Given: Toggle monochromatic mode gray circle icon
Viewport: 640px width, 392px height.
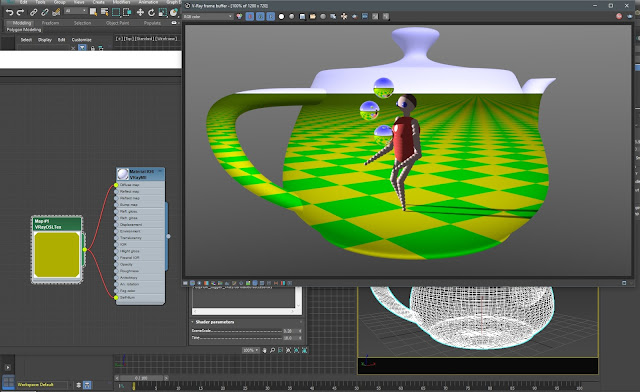Looking at the screenshot, I should (291, 17).
